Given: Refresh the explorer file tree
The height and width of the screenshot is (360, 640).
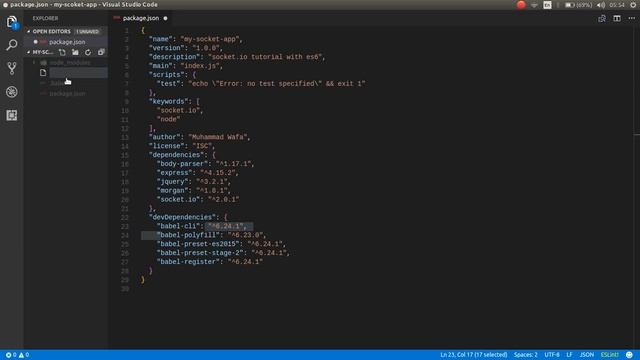Looking at the screenshot, I should coord(88,52).
